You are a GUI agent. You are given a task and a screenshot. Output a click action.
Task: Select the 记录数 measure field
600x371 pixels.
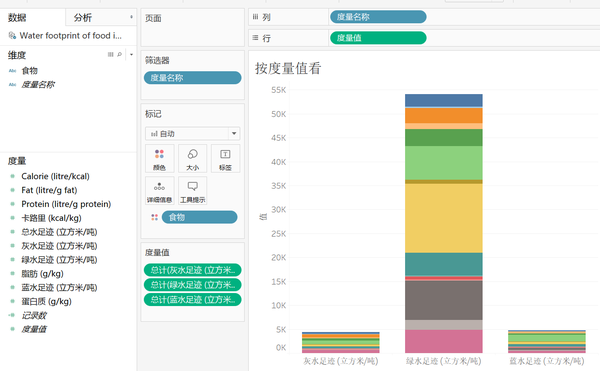pyautogui.click(x=34, y=315)
